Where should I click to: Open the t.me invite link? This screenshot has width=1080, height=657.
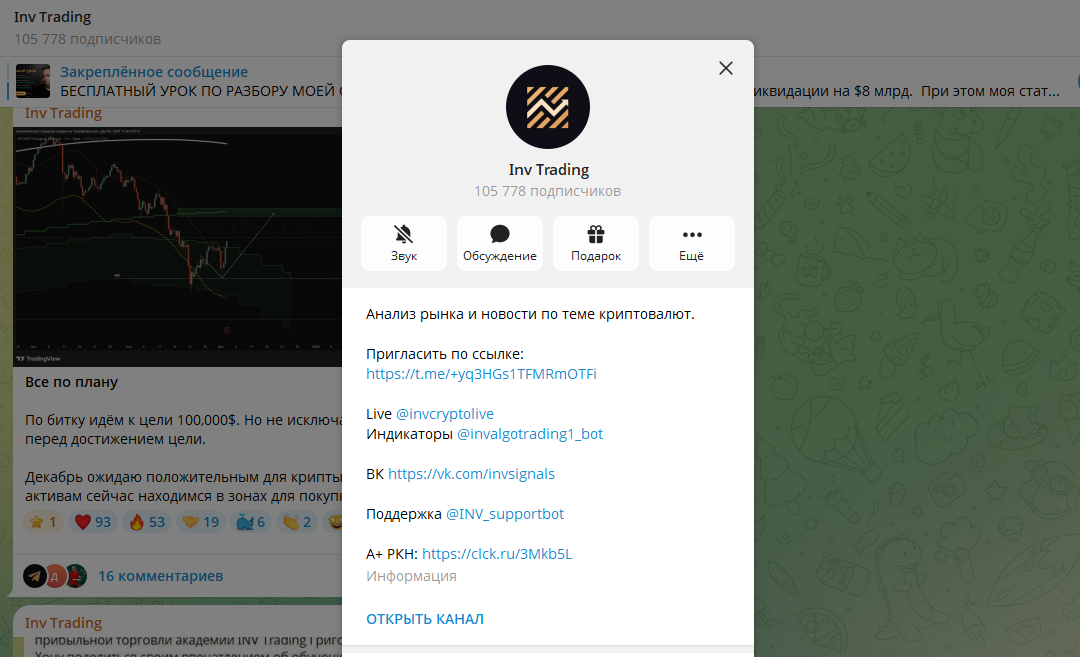click(x=481, y=374)
